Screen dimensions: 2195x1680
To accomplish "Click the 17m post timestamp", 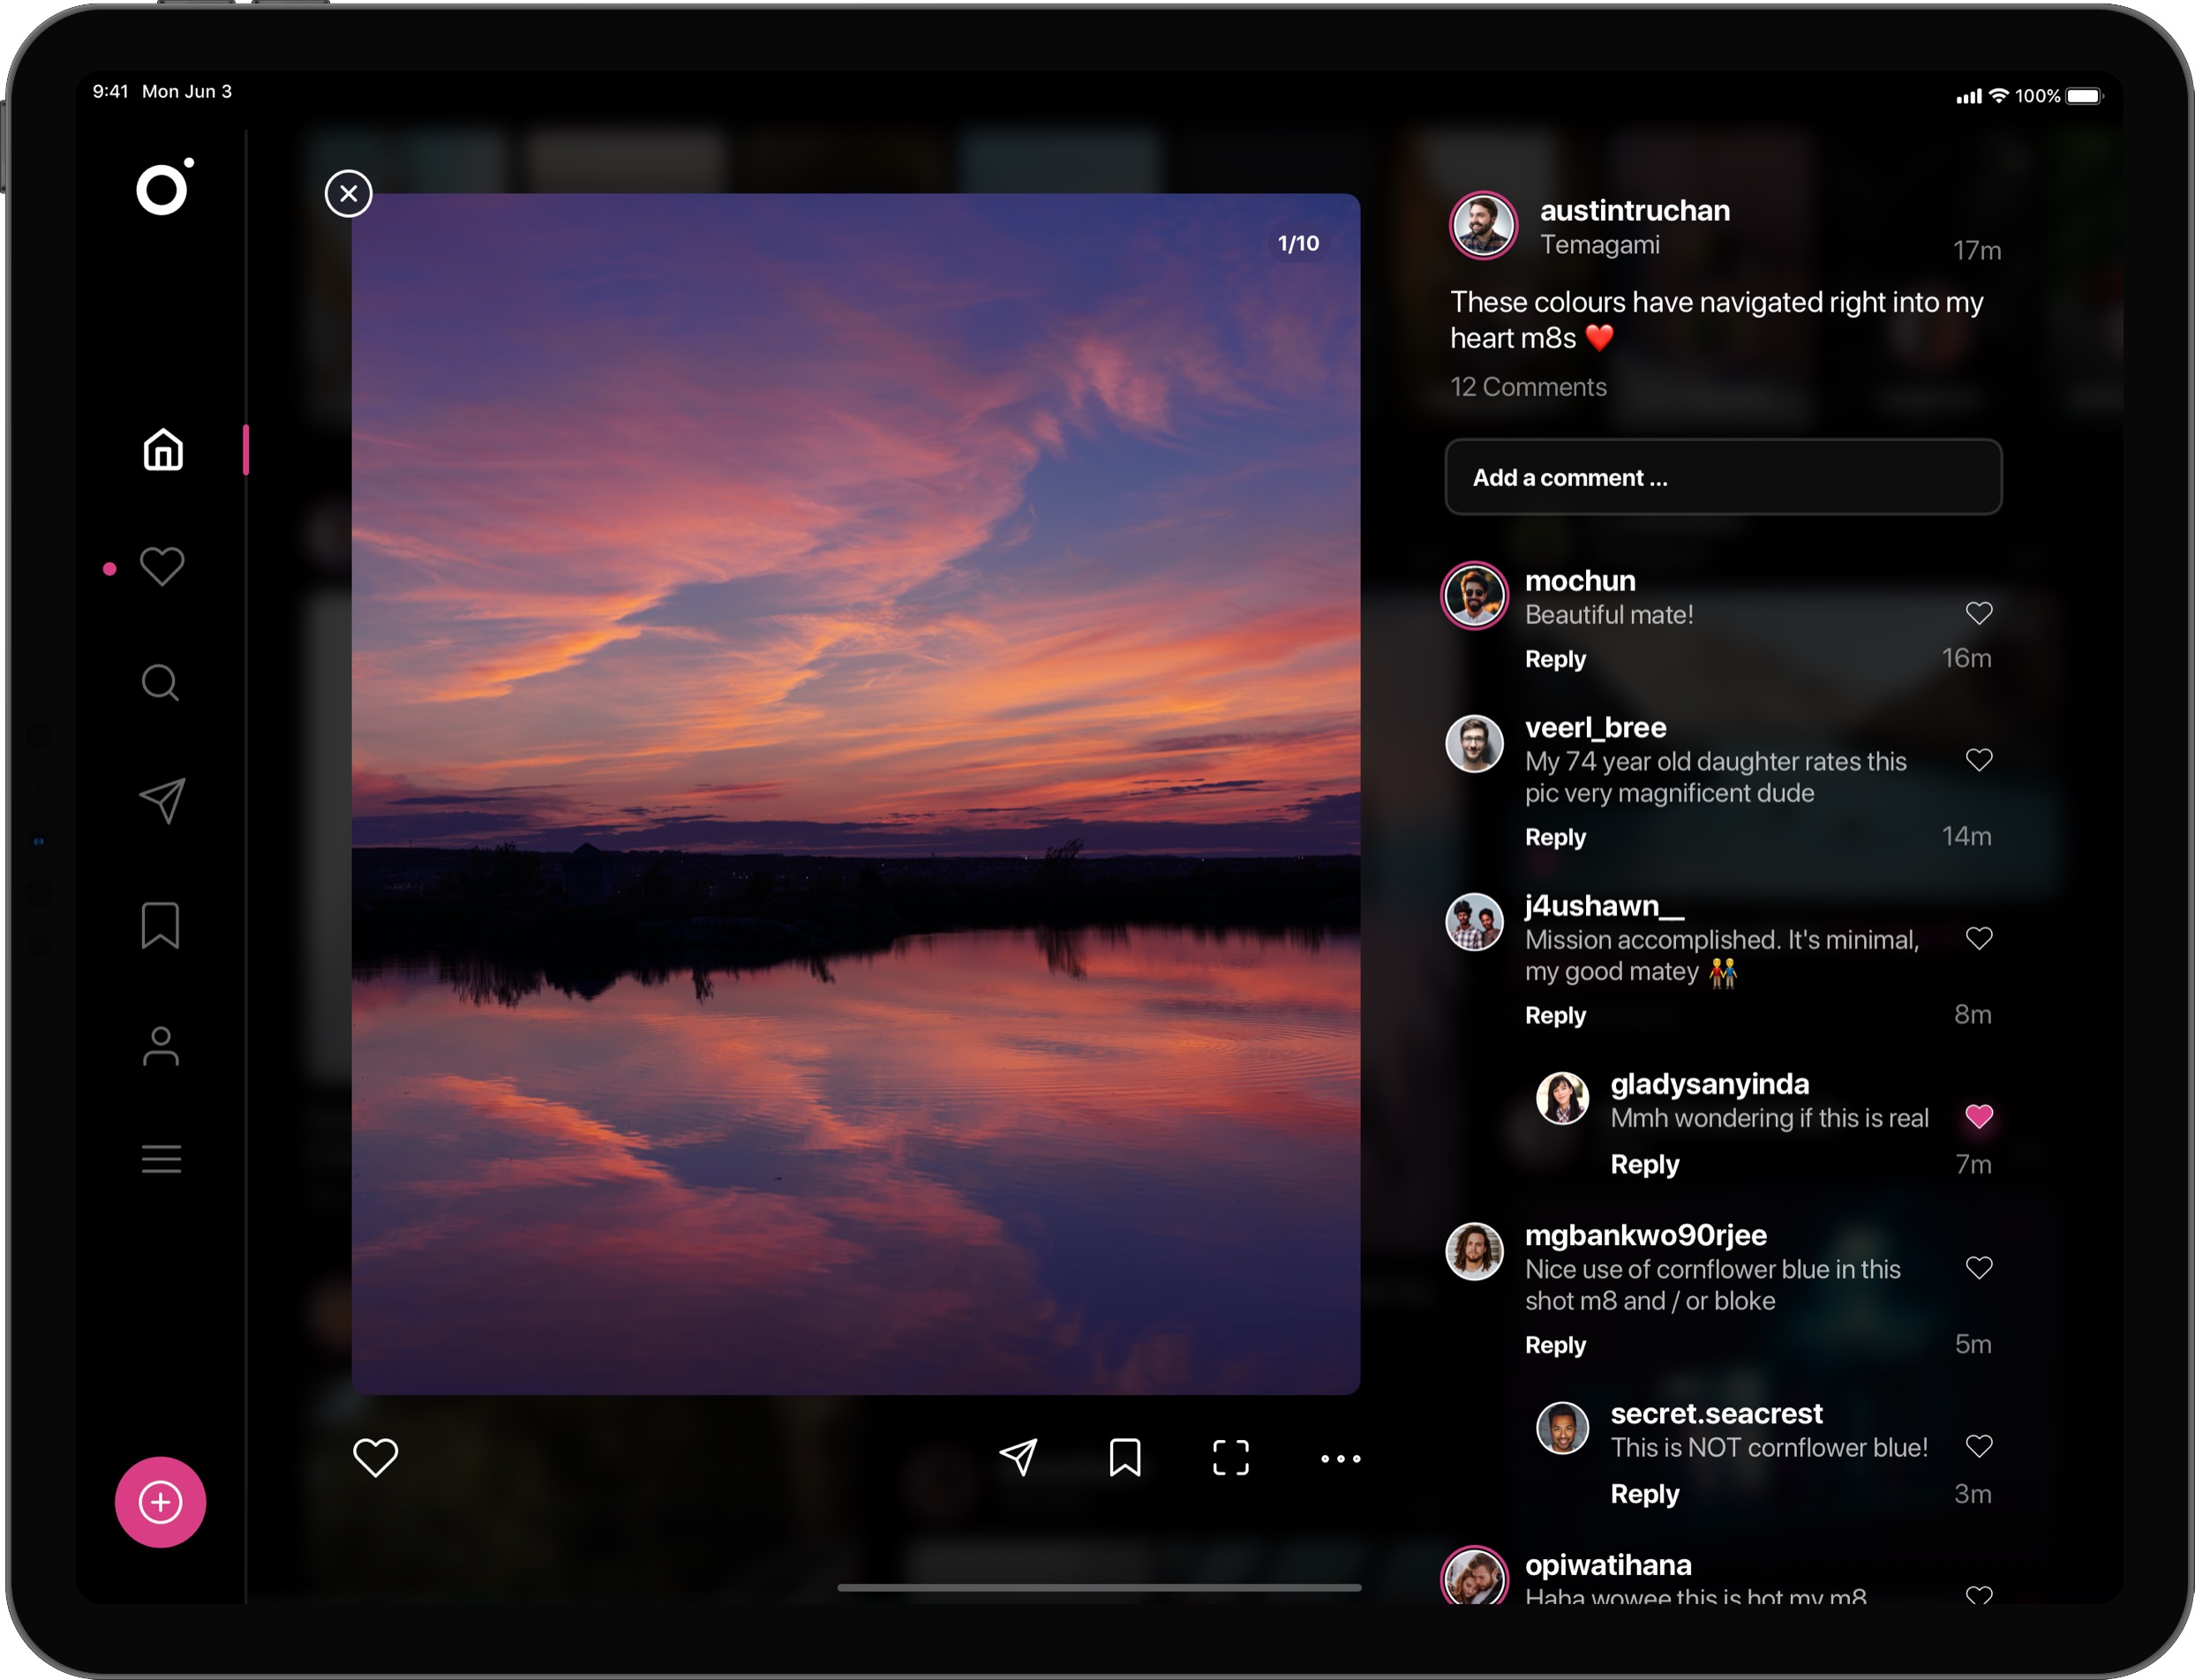I will 1976,250.
